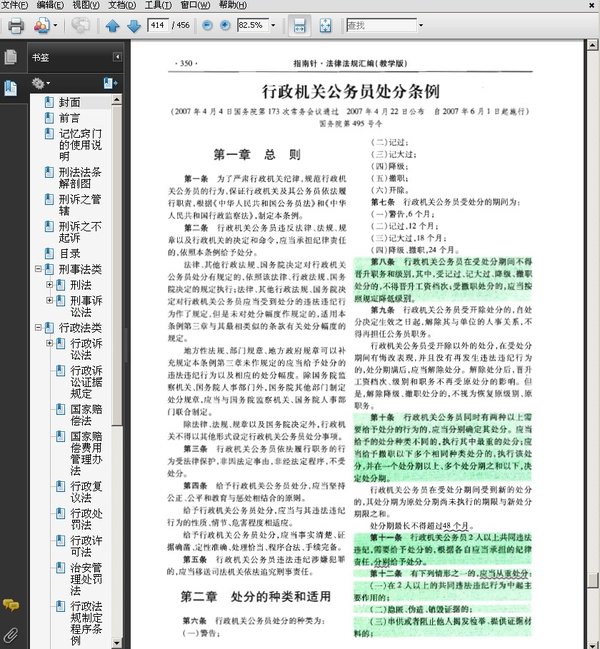The width and height of the screenshot is (600, 649).
Task: Click the Print icon in toolbar
Action: [16, 26]
